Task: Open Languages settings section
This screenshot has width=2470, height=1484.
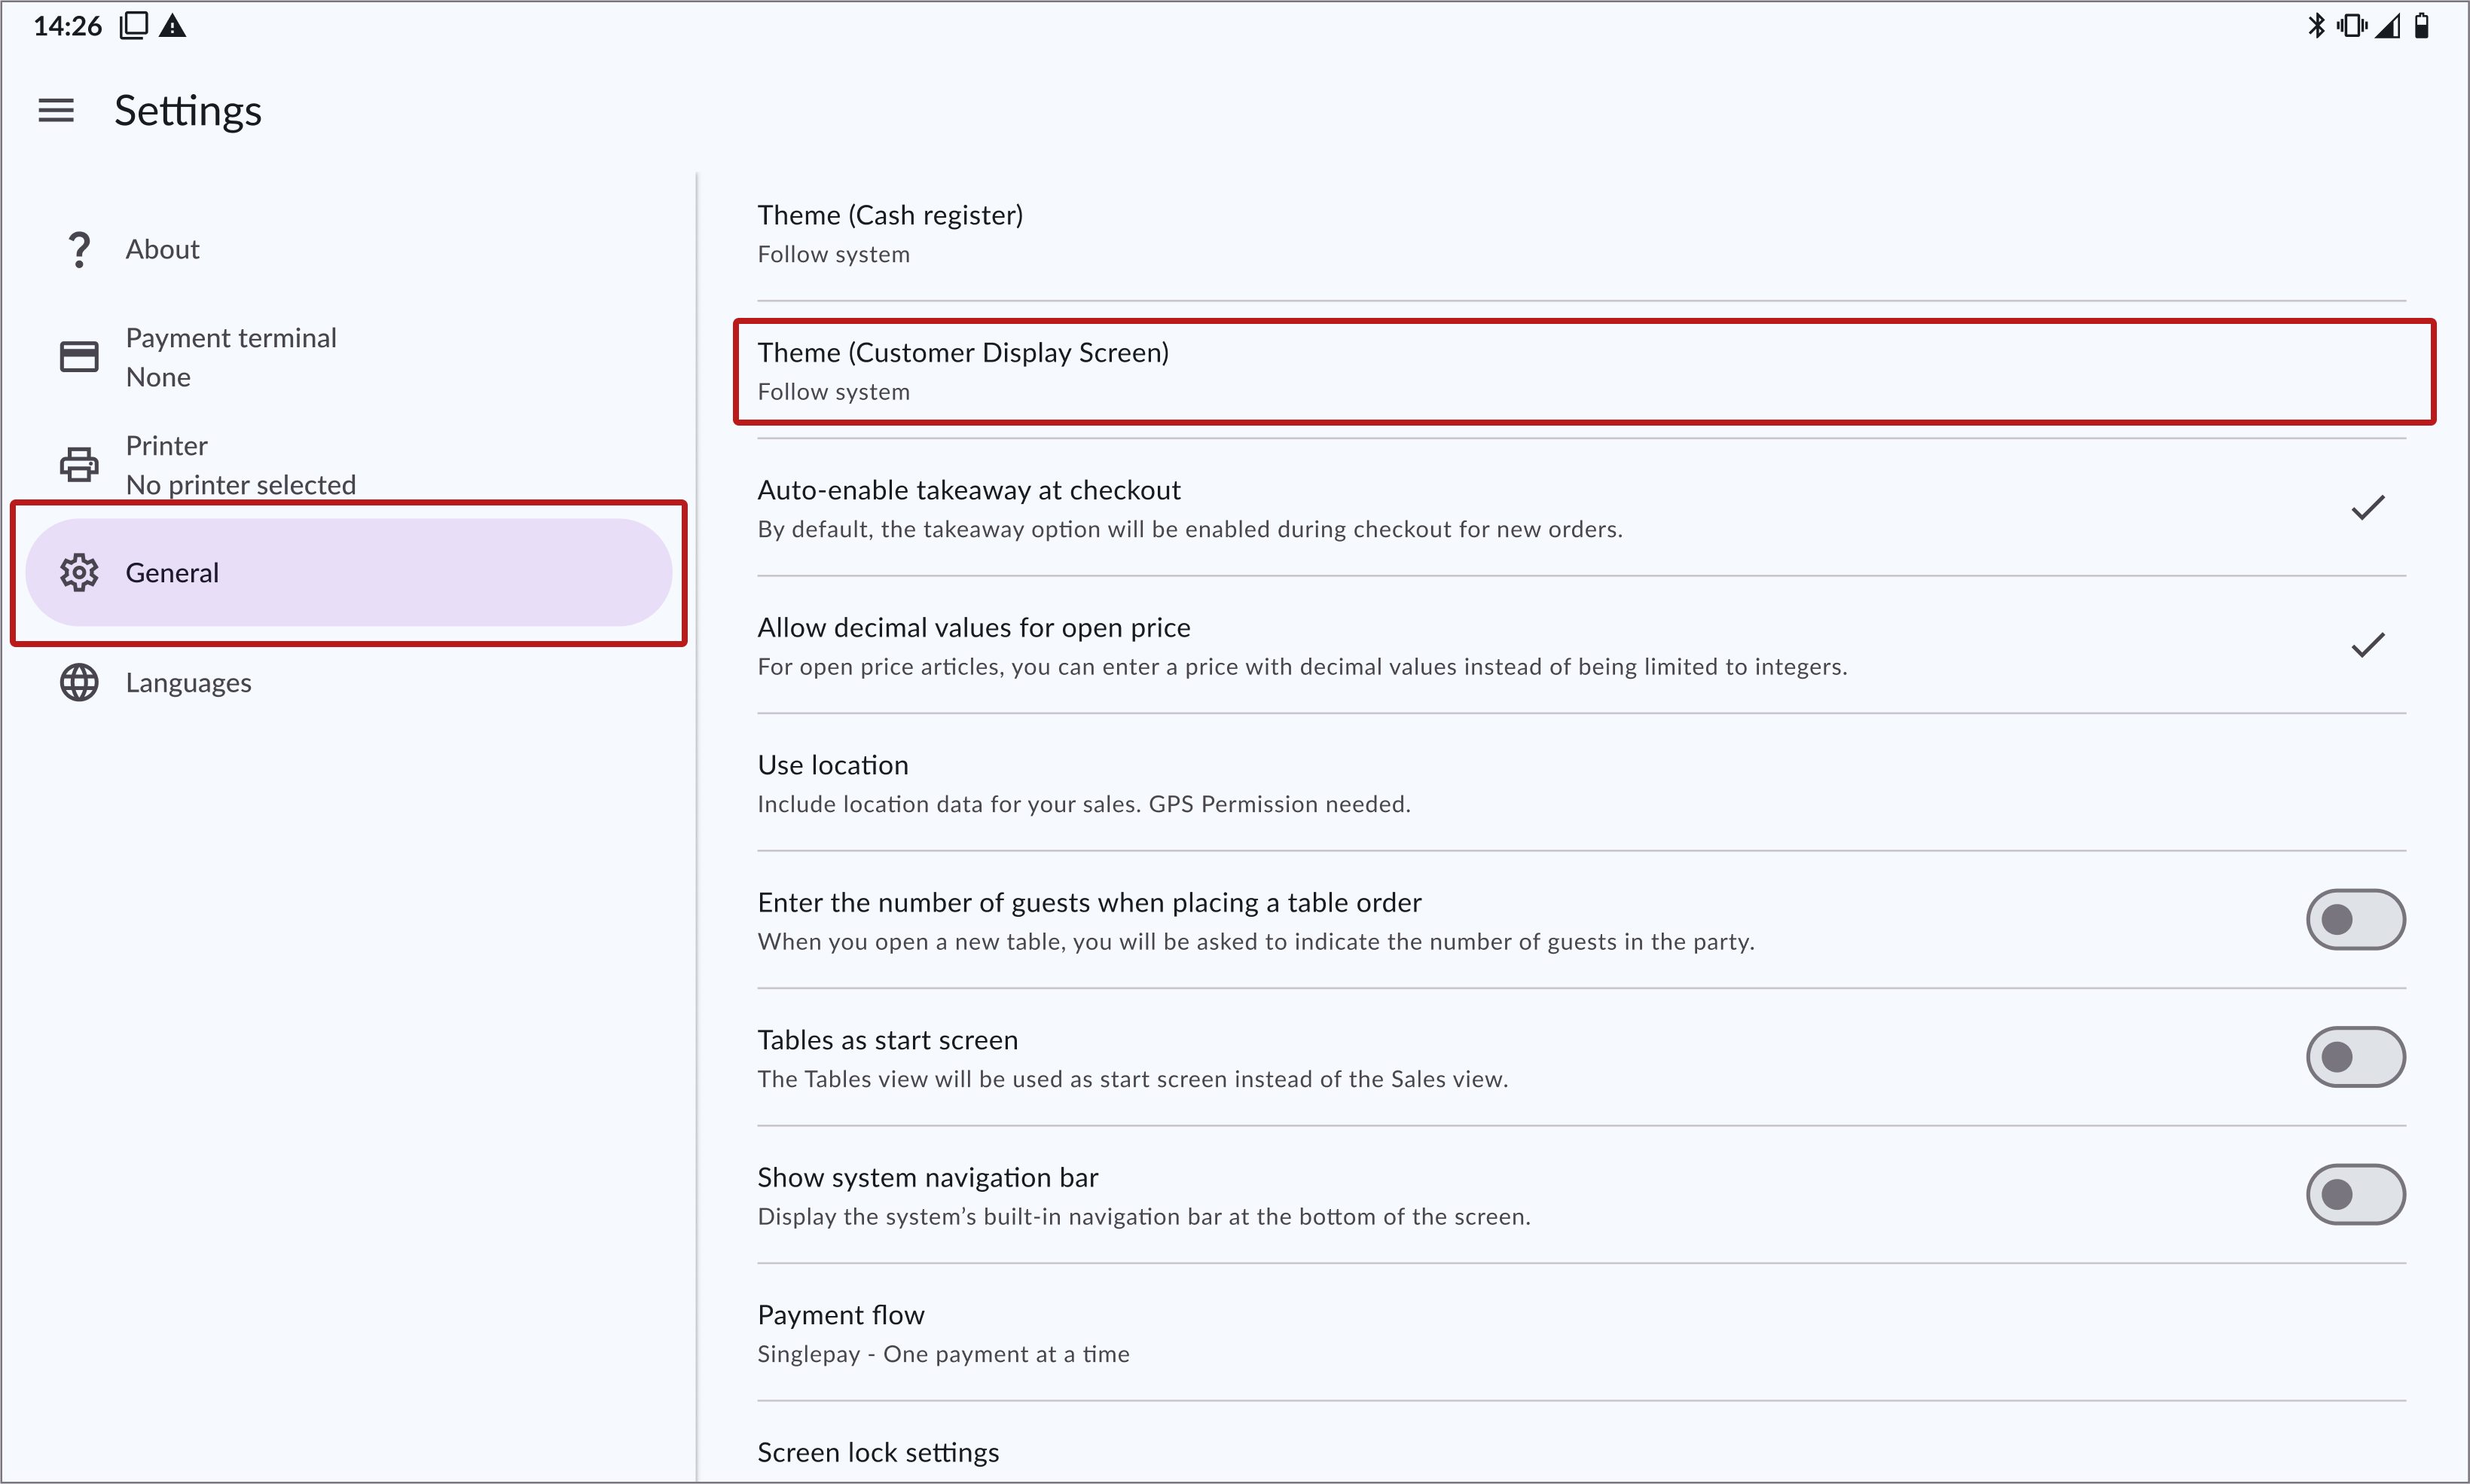Action: (348, 683)
